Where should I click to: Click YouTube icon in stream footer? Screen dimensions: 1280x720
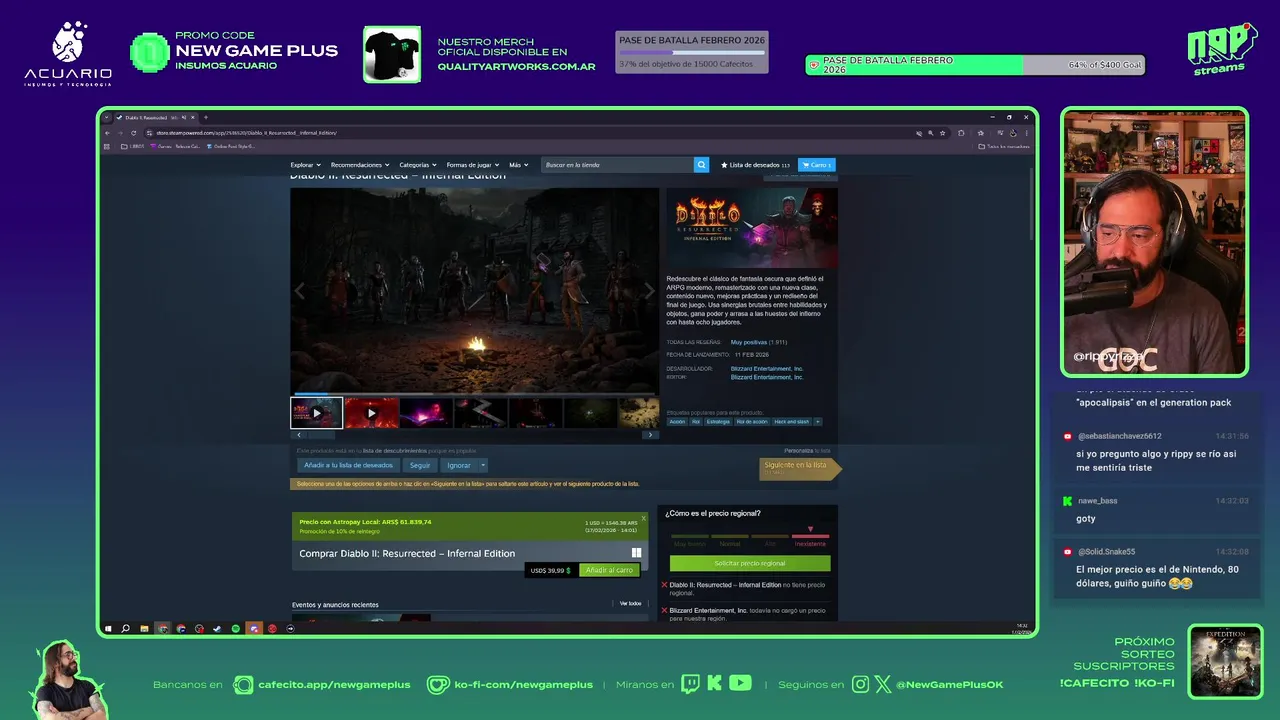[740, 684]
